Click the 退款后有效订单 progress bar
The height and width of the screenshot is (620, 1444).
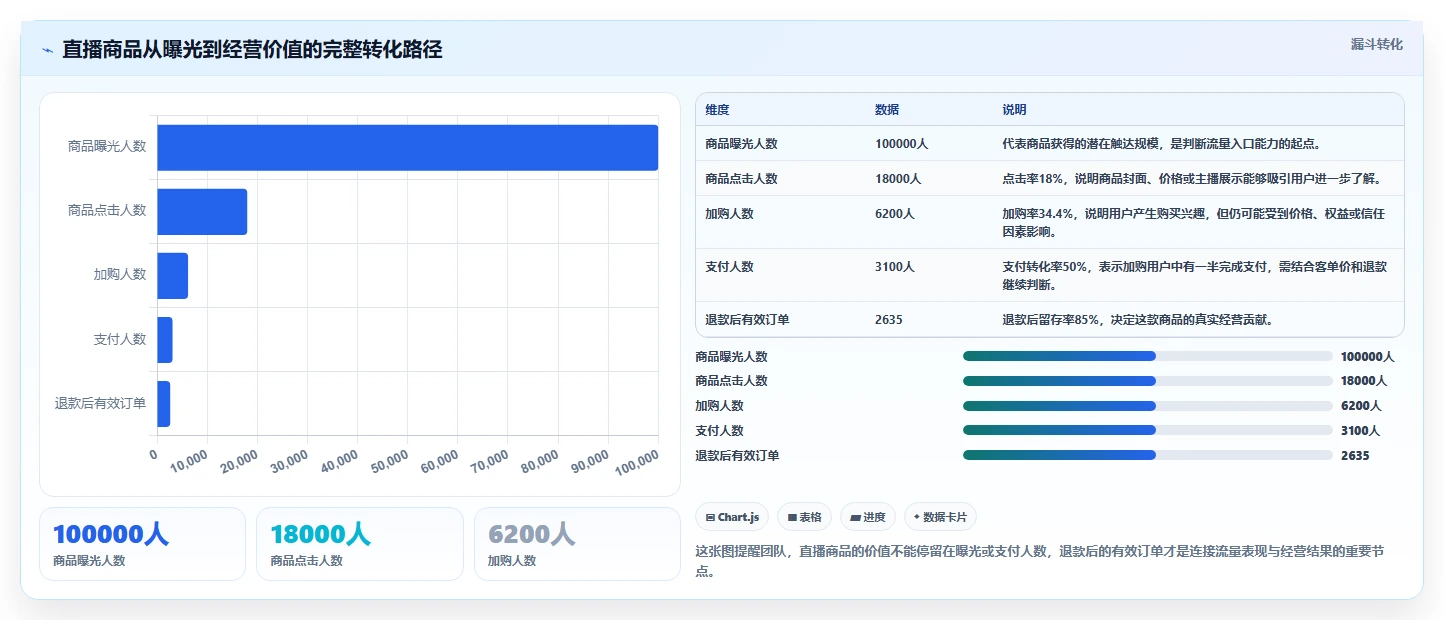1147,455
